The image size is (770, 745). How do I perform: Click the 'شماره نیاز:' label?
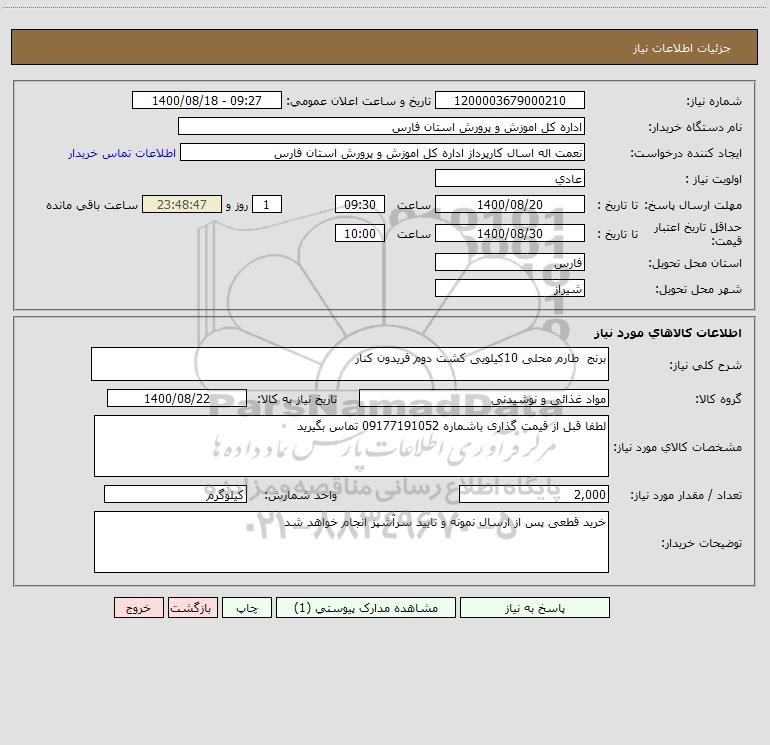point(714,101)
